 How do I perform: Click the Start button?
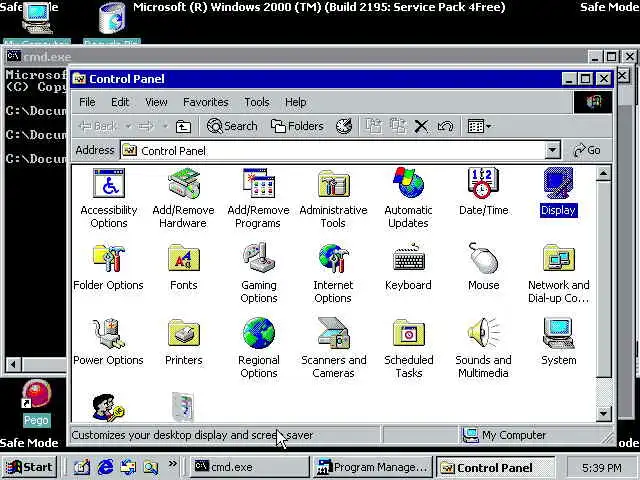tap(30, 467)
